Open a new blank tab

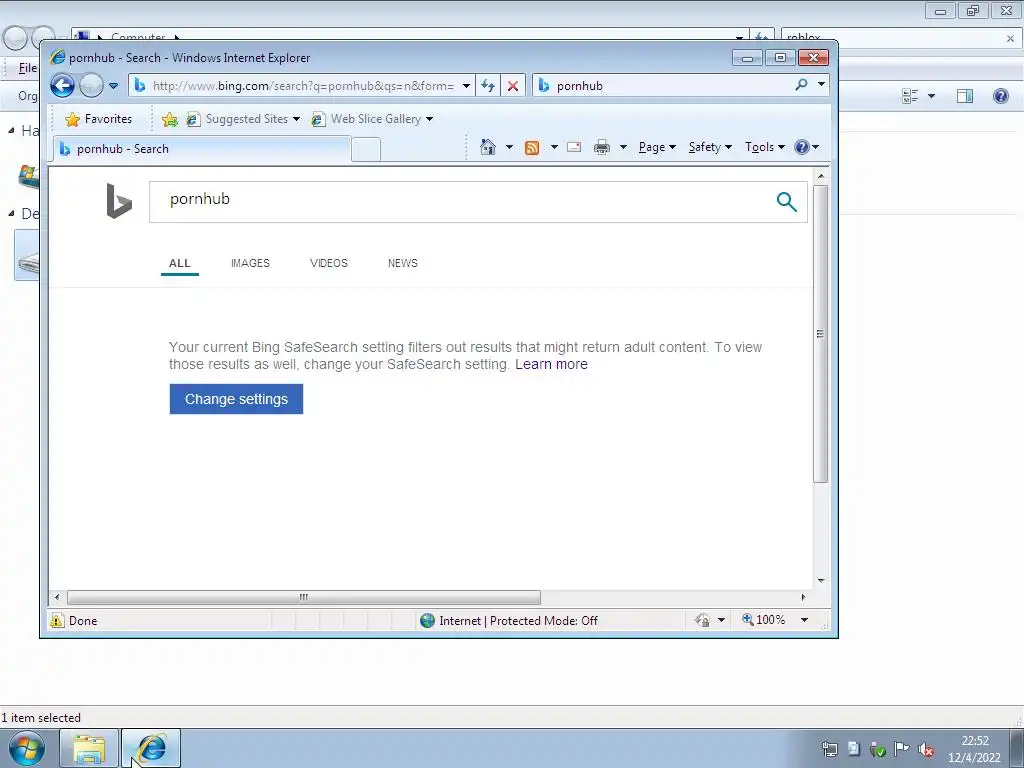pyautogui.click(x=366, y=150)
